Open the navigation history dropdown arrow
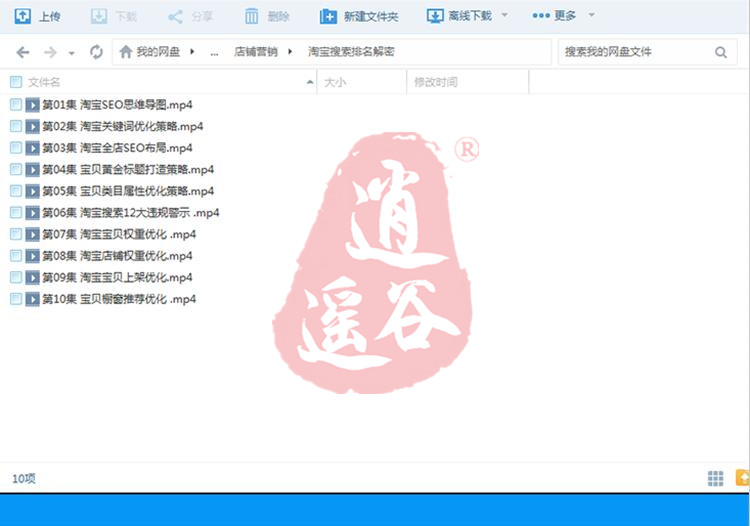Viewport: 750px width, 526px height. (x=72, y=53)
